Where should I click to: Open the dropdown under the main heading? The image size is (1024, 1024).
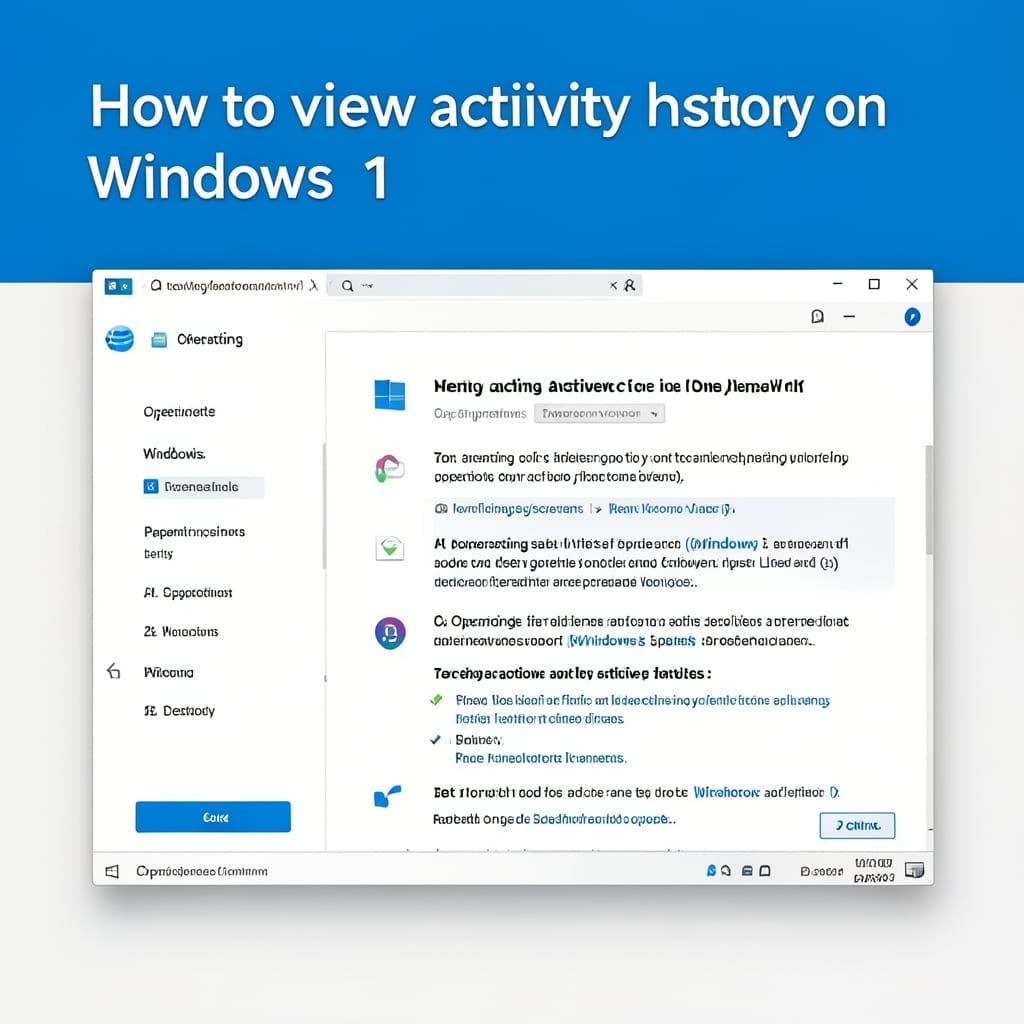tap(600, 413)
